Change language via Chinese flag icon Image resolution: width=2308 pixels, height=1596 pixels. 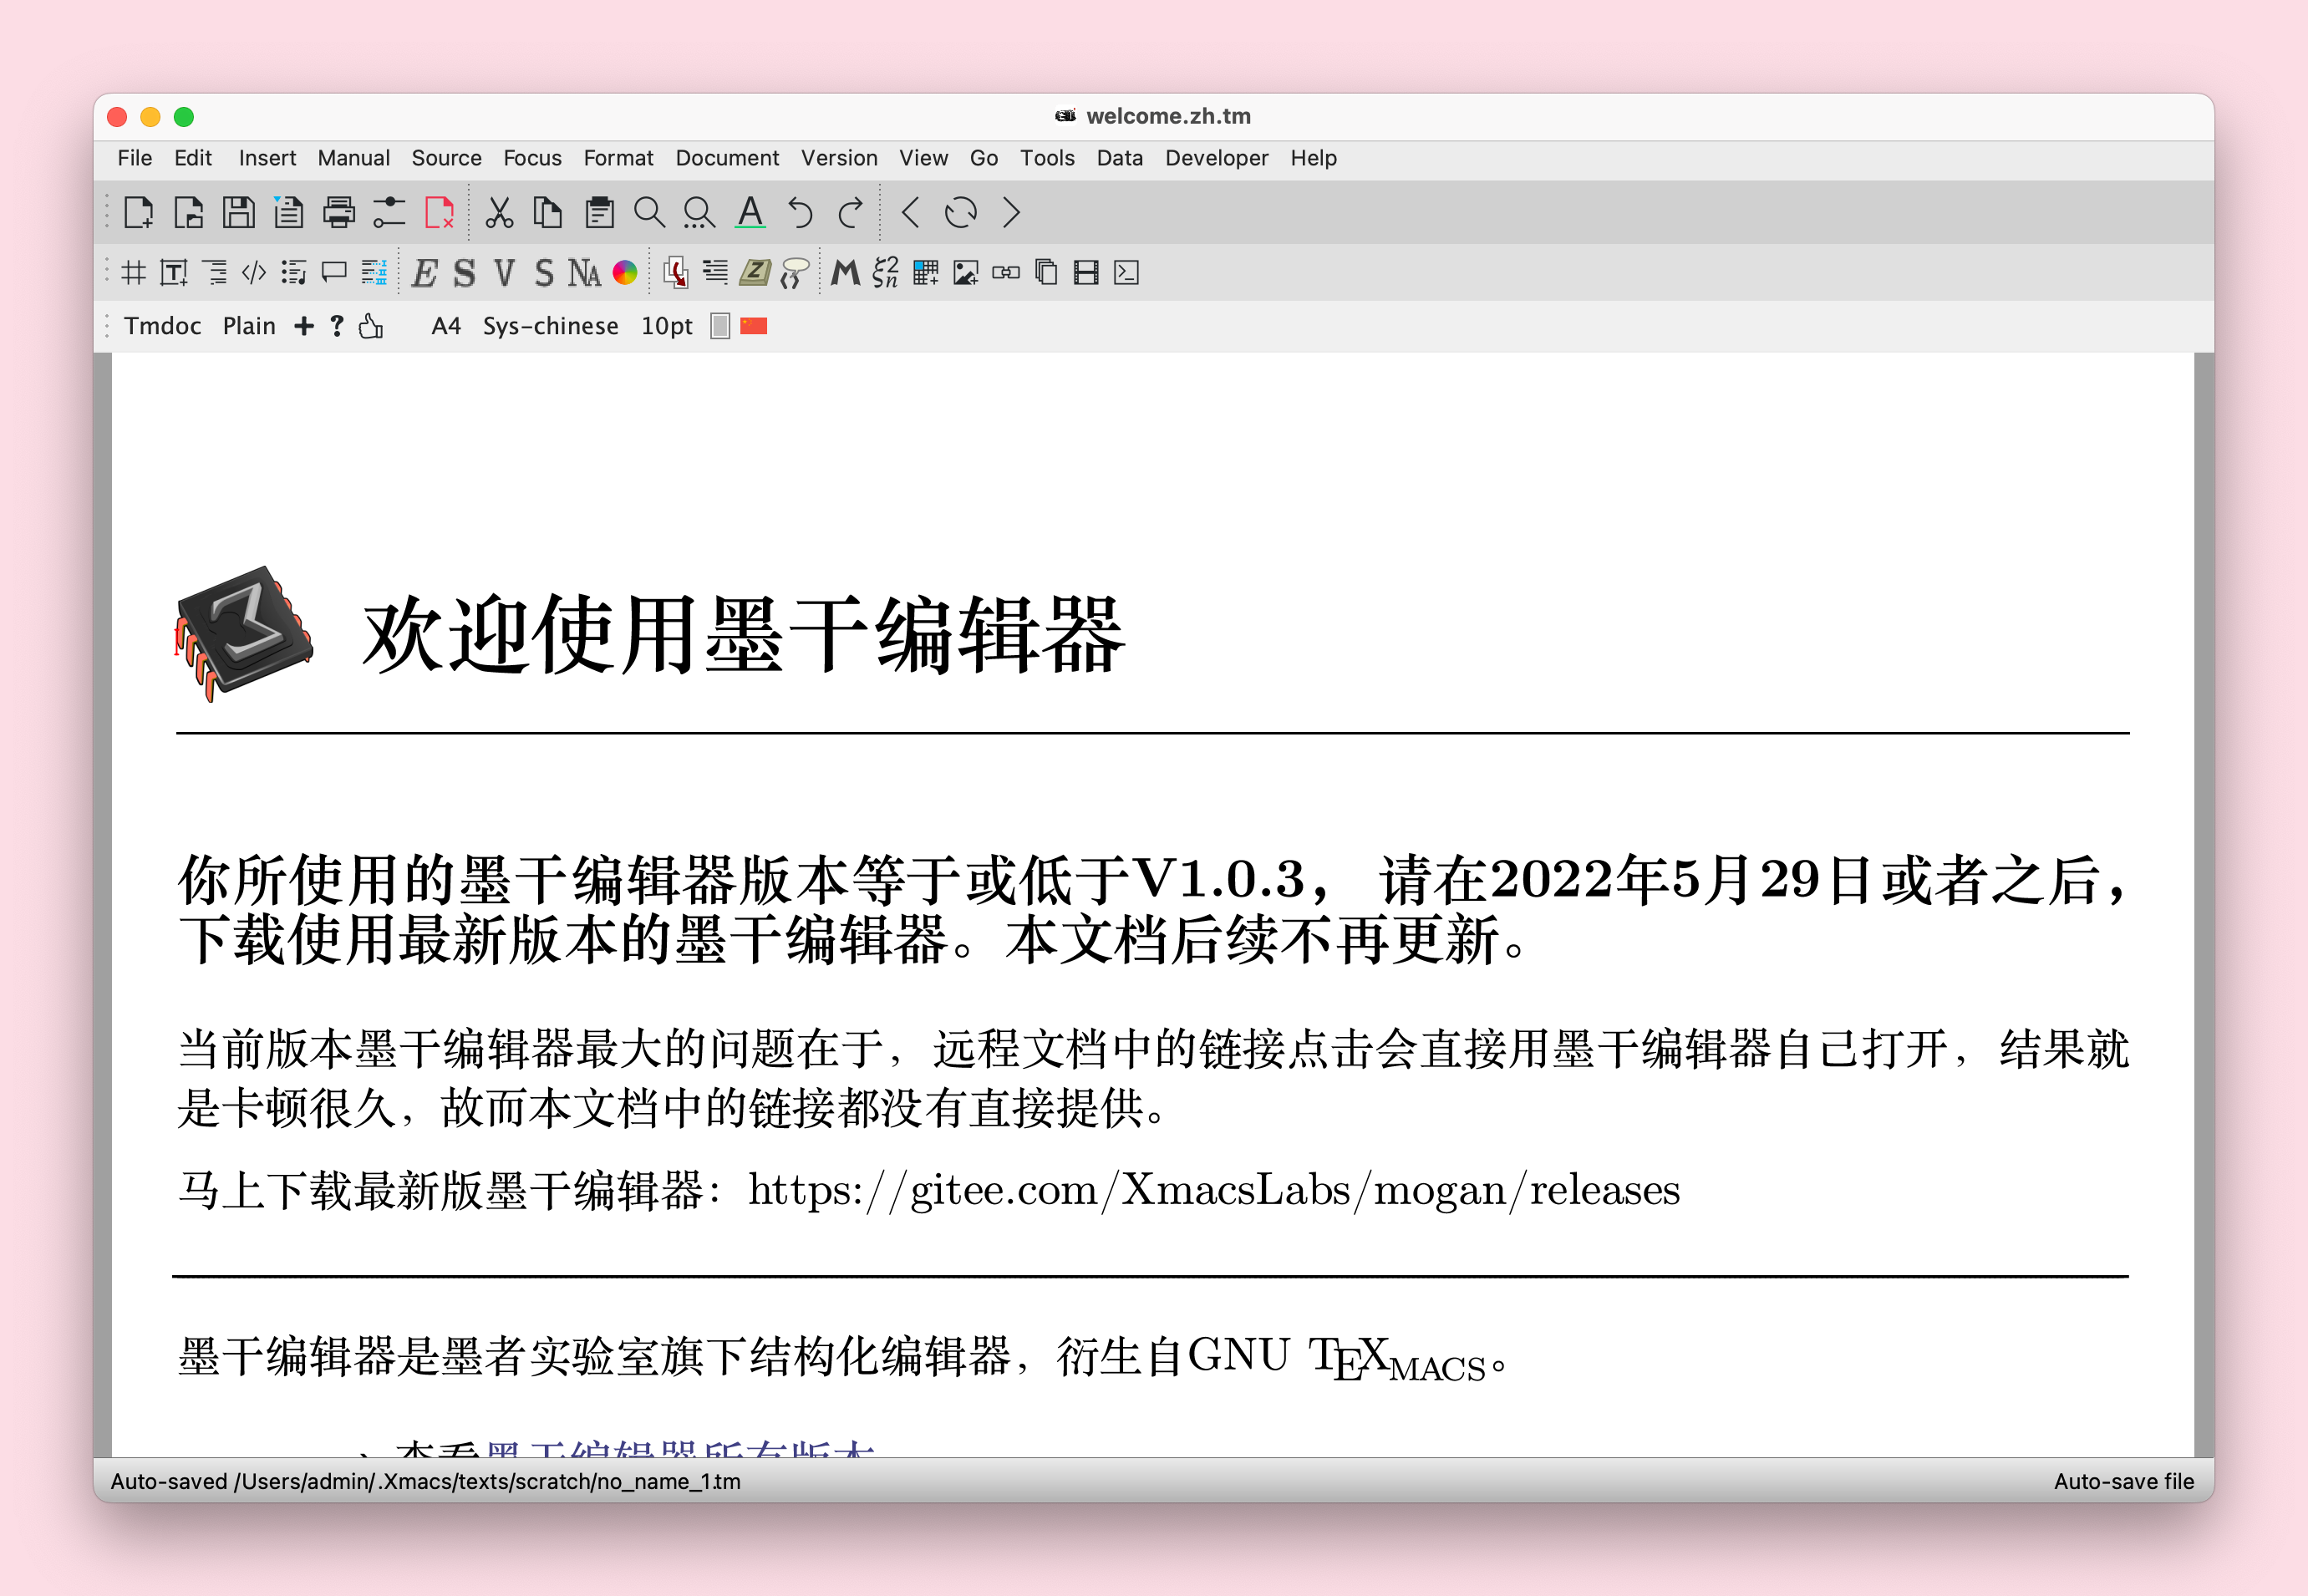point(754,326)
